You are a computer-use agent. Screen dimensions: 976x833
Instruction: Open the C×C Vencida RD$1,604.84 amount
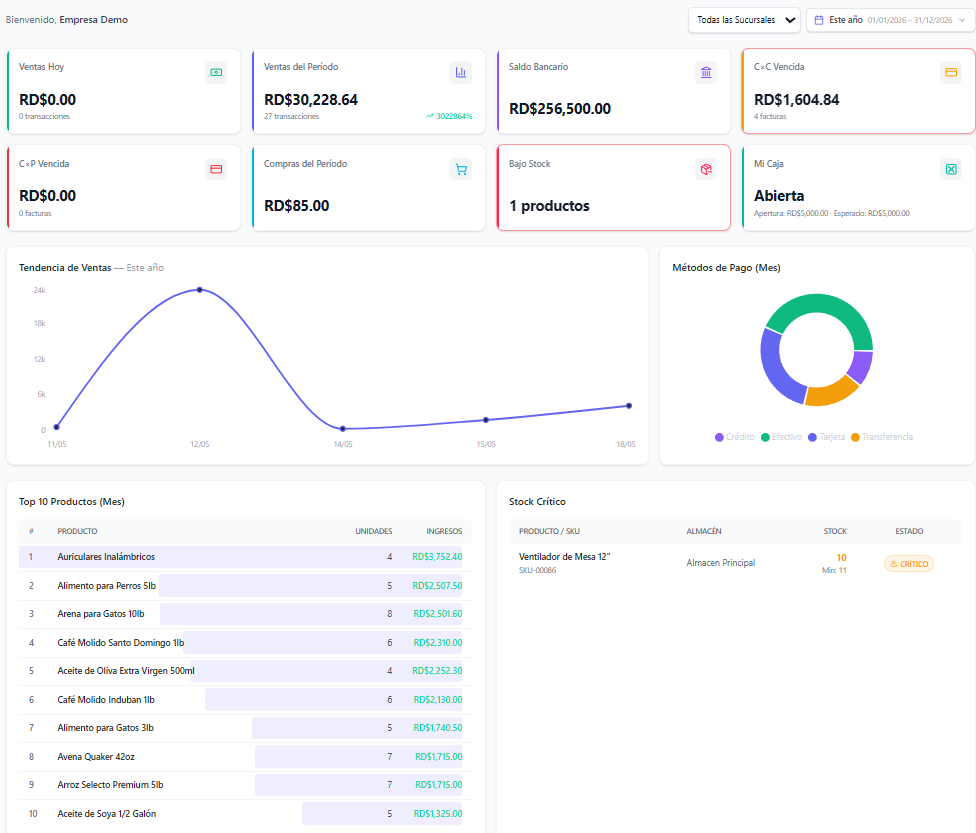click(x=796, y=100)
